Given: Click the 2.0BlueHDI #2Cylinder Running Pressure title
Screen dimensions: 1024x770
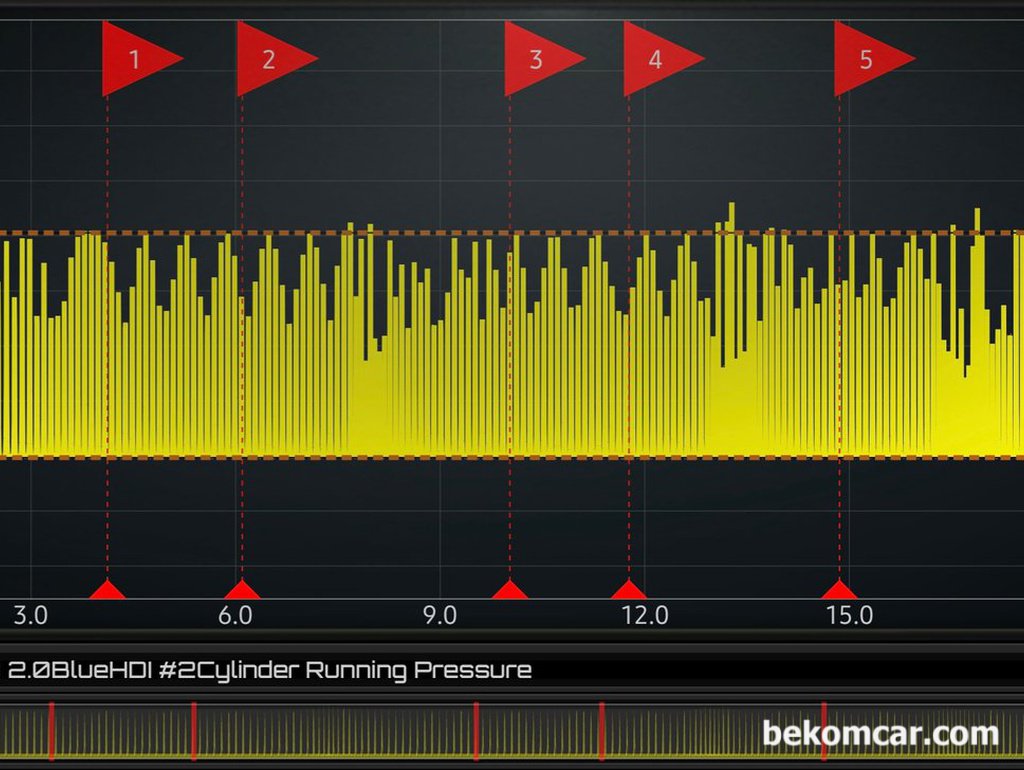Looking at the screenshot, I should pos(269,671).
